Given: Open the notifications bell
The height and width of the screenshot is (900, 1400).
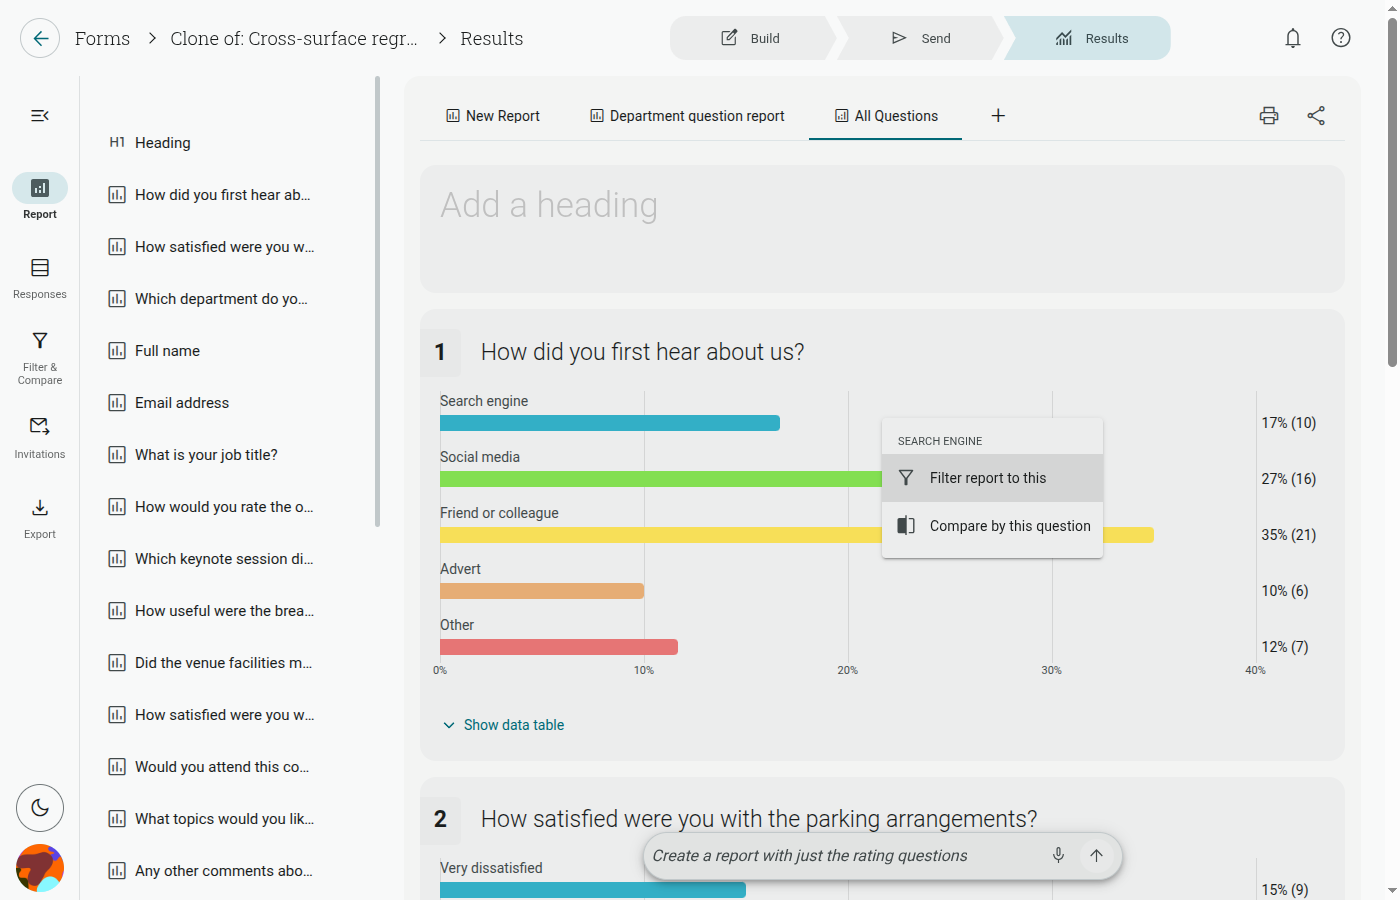Looking at the screenshot, I should (x=1293, y=38).
